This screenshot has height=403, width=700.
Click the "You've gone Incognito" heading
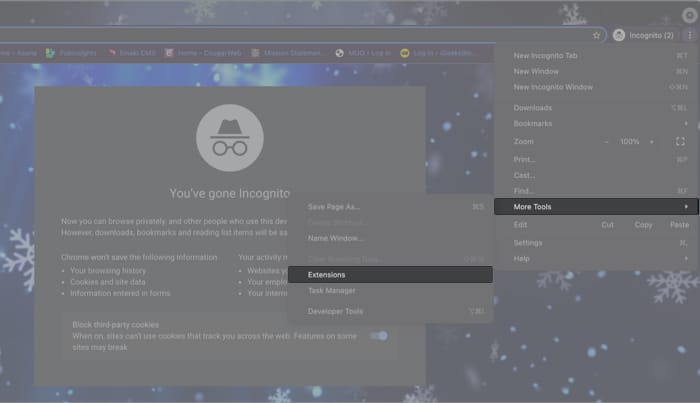pos(230,194)
